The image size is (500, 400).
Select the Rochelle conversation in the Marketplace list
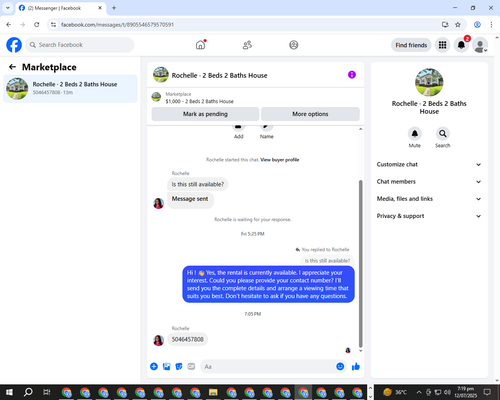tap(70, 88)
